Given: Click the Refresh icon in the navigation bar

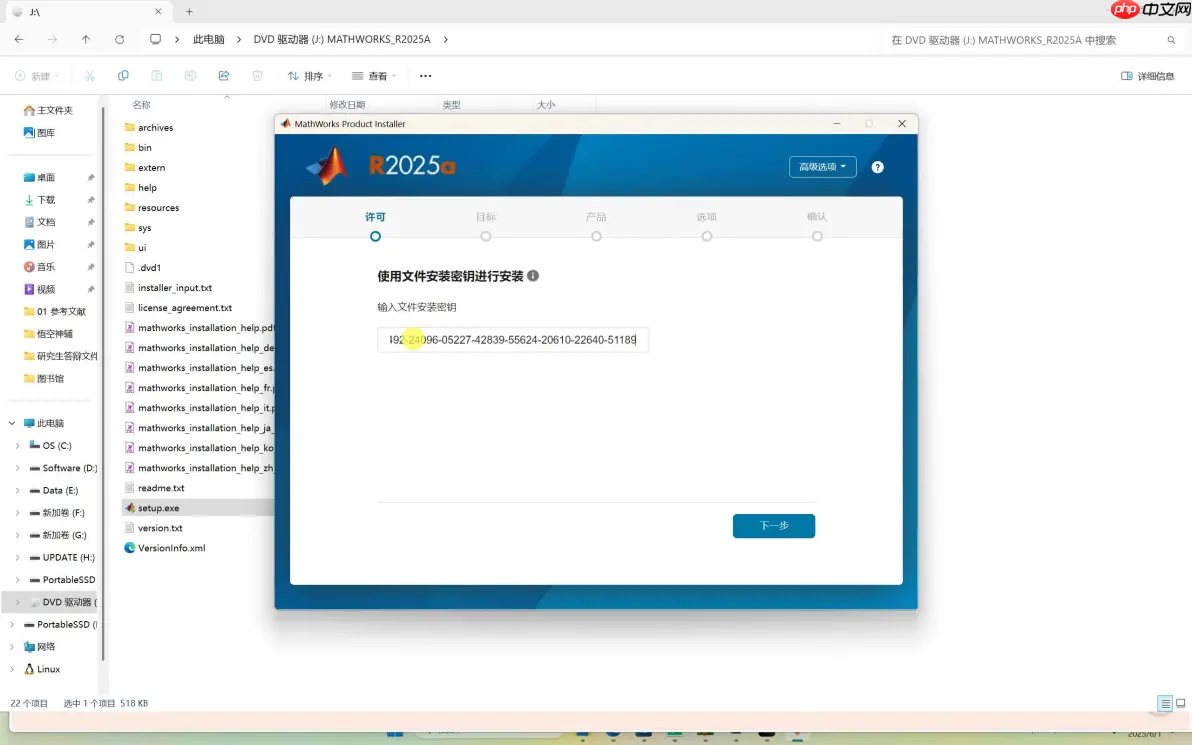Looking at the screenshot, I should click(119, 39).
